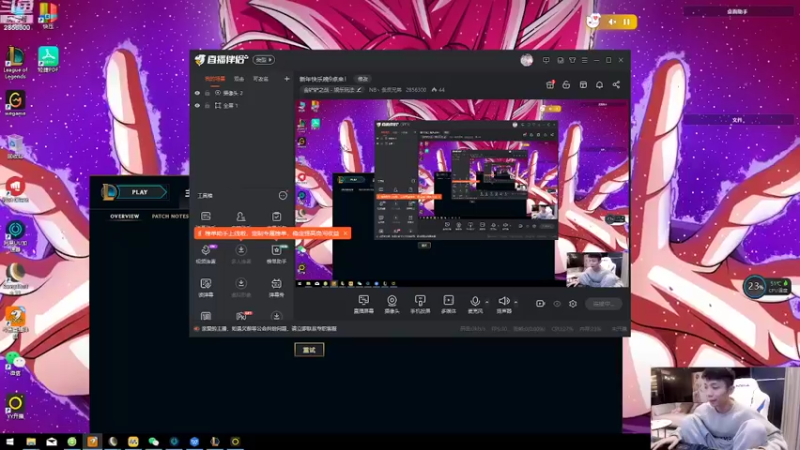Open streaming settings gear icon
Screen dimensions: 800x450
573,304
